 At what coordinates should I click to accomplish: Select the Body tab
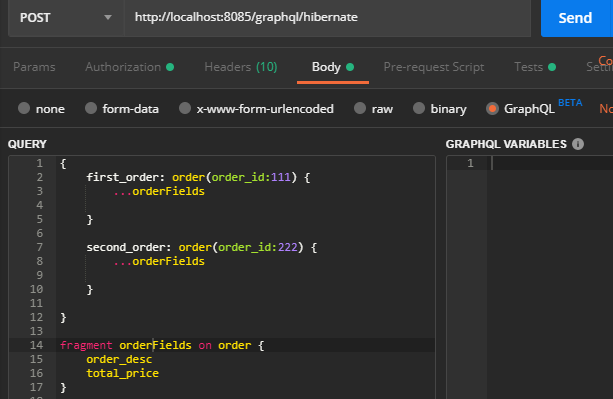(x=333, y=67)
